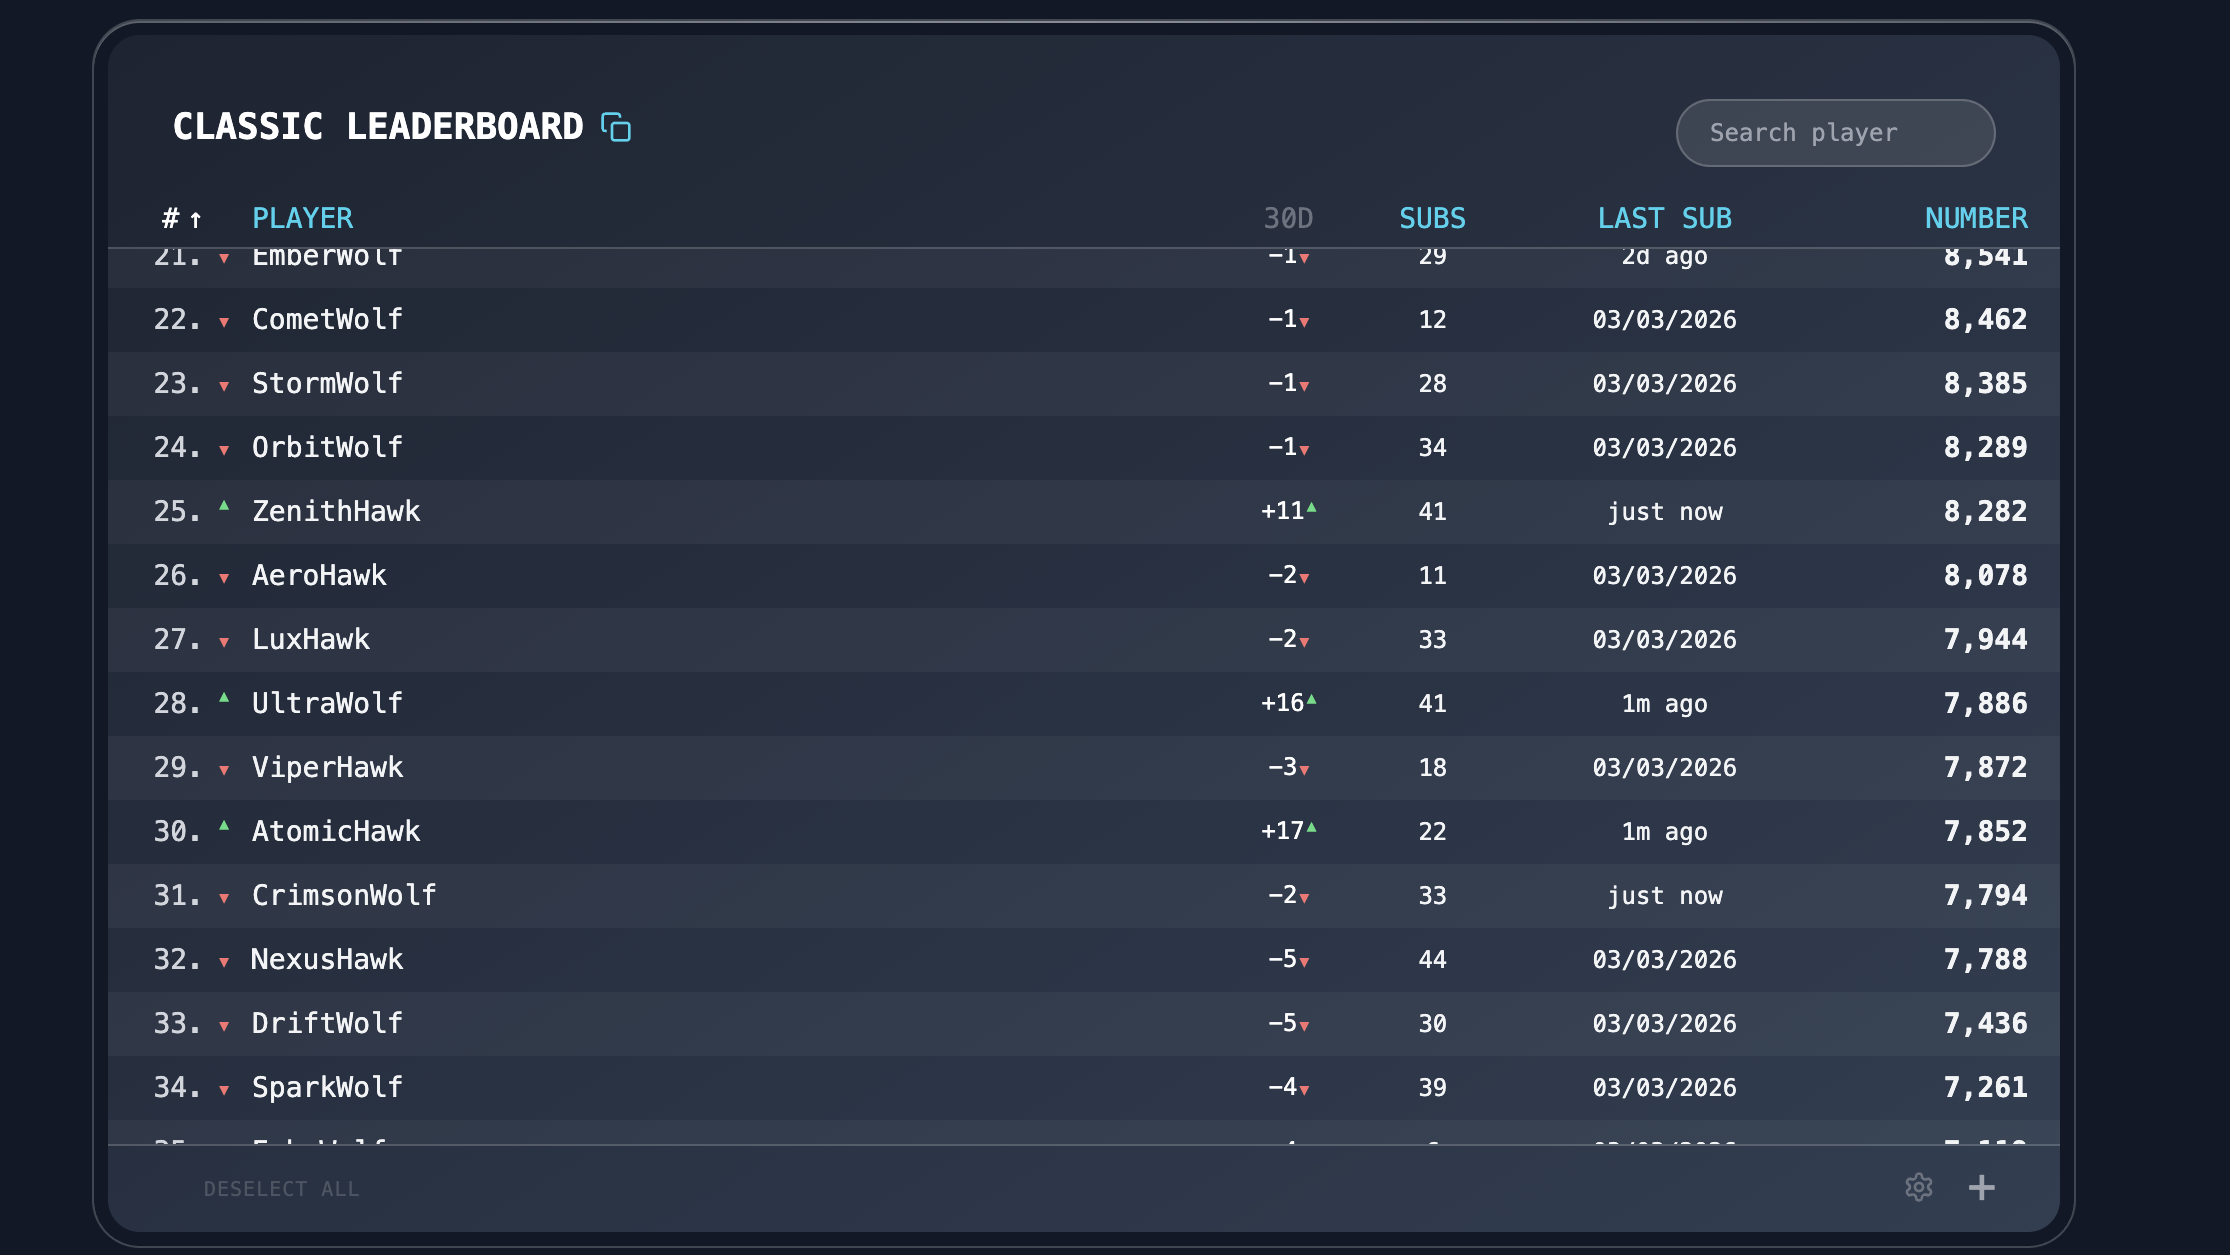Click inside the Search player field
The height and width of the screenshot is (1255, 2230).
pyautogui.click(x=1834, y=132)
